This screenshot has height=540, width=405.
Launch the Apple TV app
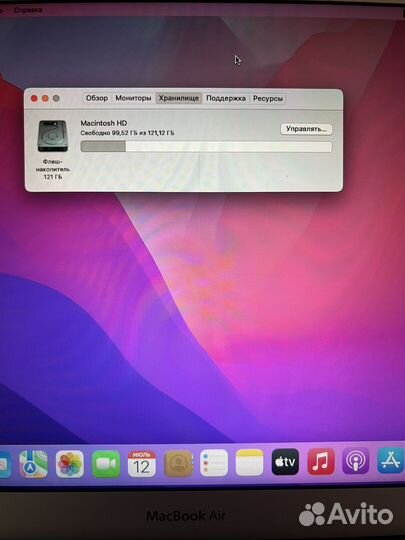285,461
